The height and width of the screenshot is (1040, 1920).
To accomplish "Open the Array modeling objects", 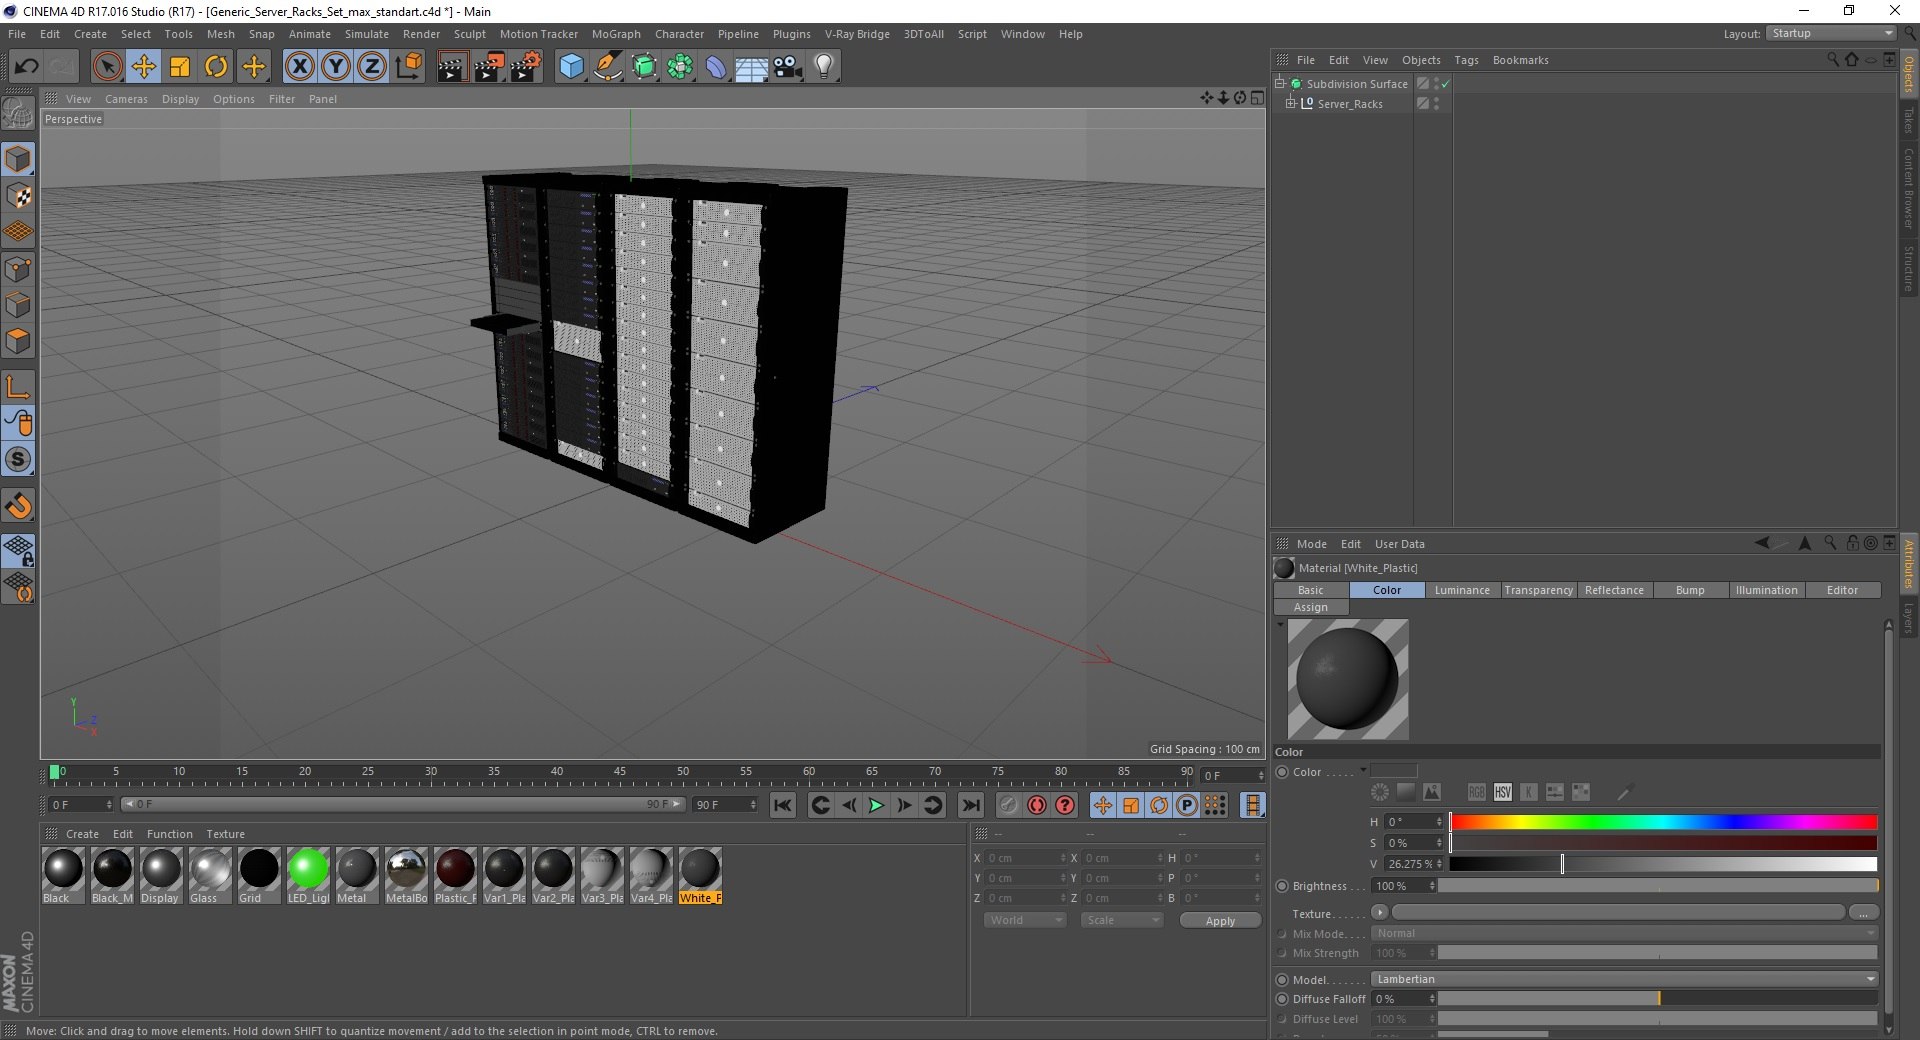I will point(681,67).
